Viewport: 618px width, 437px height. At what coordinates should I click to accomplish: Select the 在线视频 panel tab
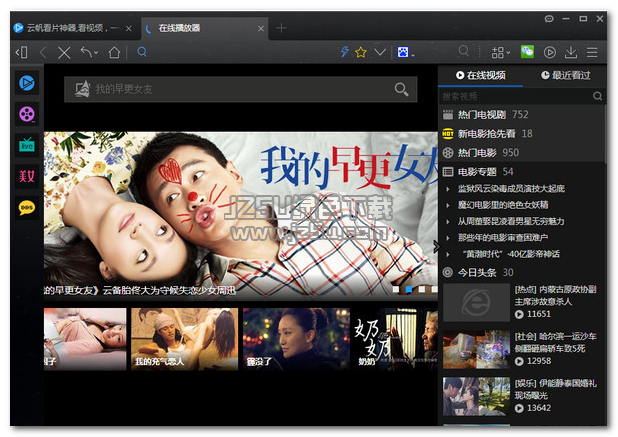[480, 75]
